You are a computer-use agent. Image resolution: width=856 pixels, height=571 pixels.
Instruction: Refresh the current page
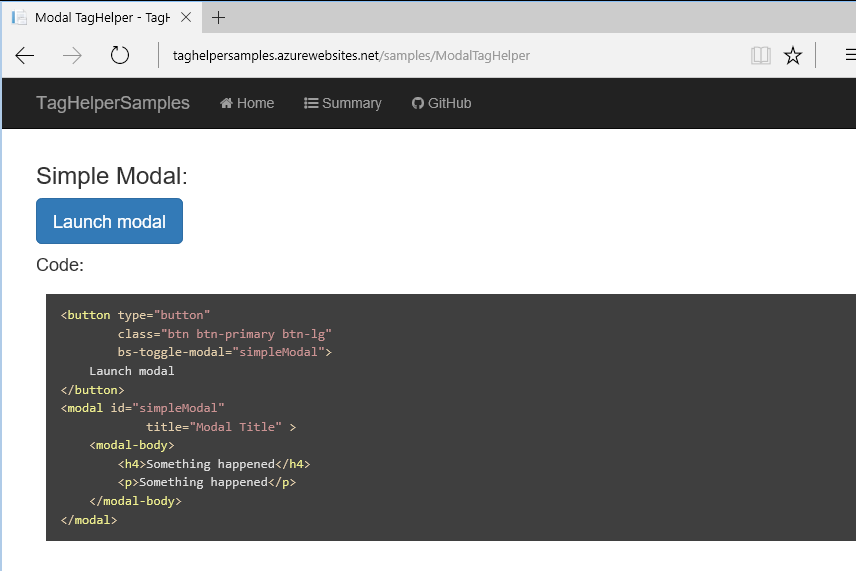pyautogui.click(x=120, y=56)
